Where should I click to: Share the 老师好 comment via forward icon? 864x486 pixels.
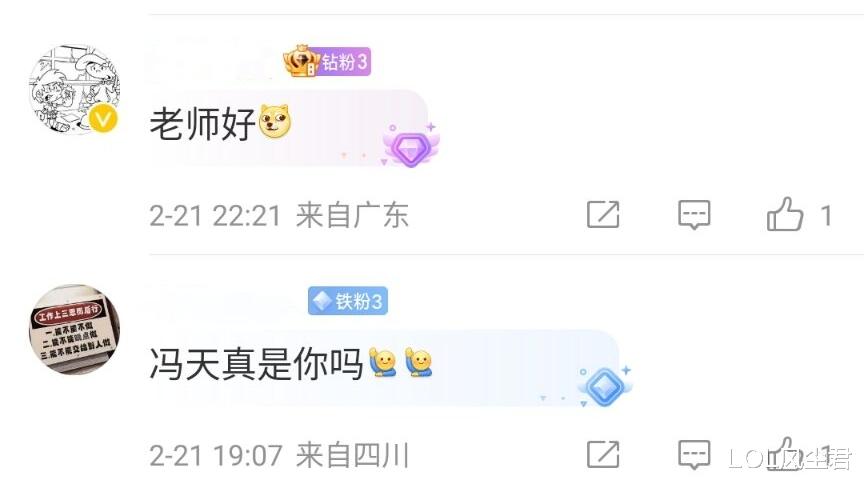point(603,214)
